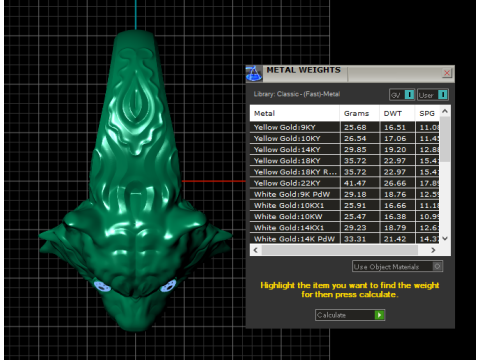This screenshot has width=480, height=360.
Task: Select the White Gold:9K PdW row
Action: coord(345,194)
